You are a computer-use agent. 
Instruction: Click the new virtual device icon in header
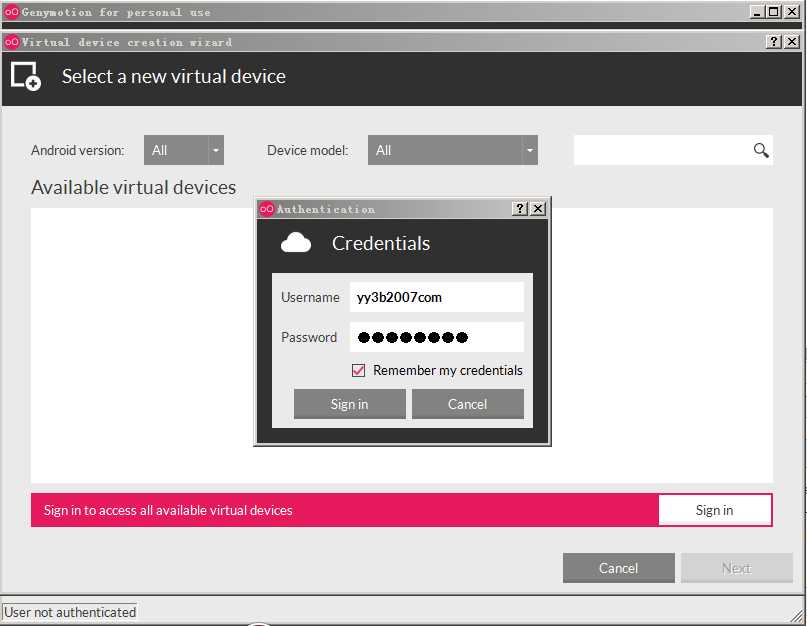point(26,76)
